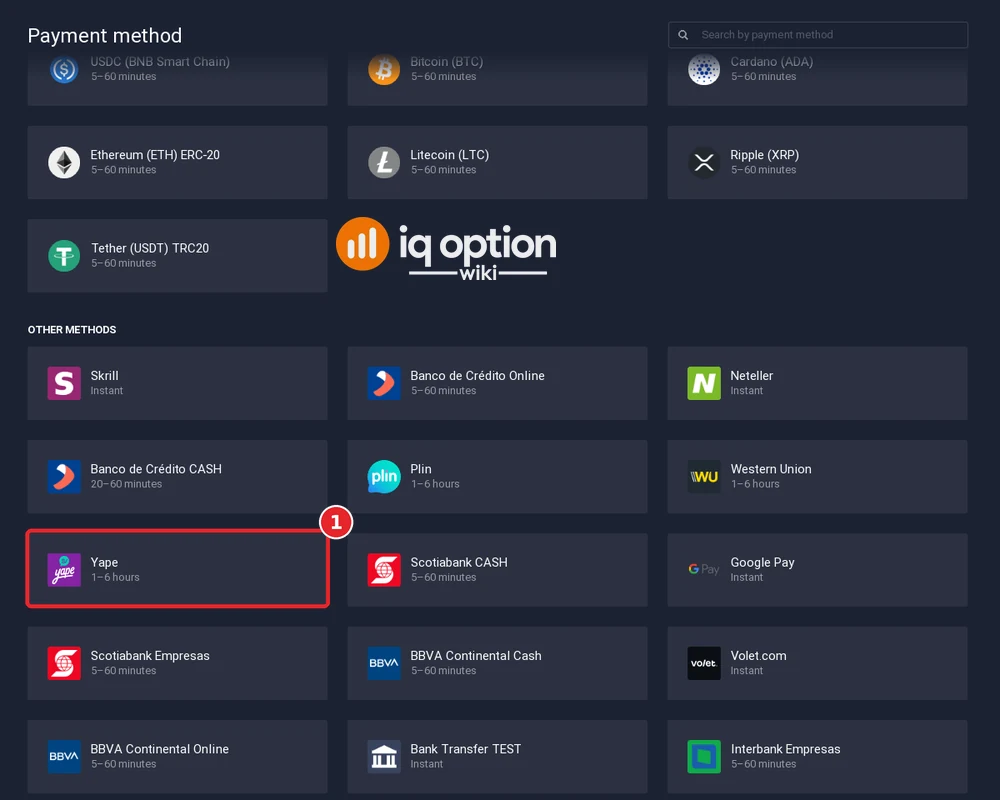Click 'Instant' under Skrill
Viewport: 1000px width, 800px height.
coord(107,391)
